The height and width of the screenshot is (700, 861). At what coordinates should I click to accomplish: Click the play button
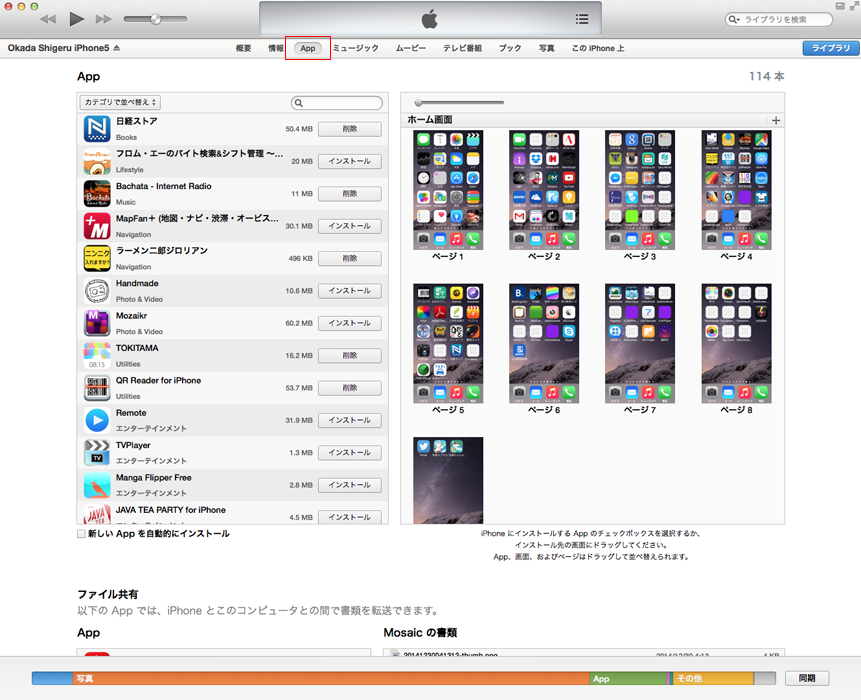[77, 19]
